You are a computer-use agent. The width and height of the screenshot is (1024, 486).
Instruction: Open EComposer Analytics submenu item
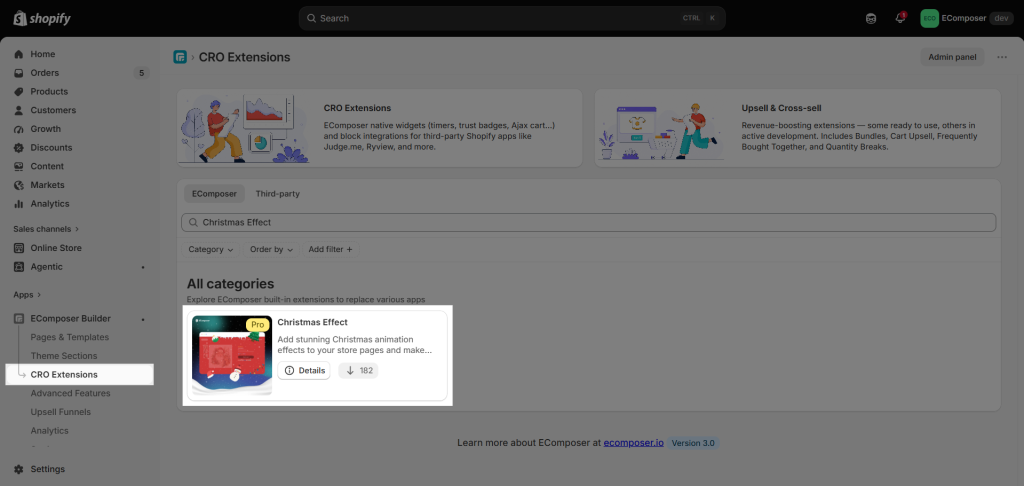[x=50, y=431]
